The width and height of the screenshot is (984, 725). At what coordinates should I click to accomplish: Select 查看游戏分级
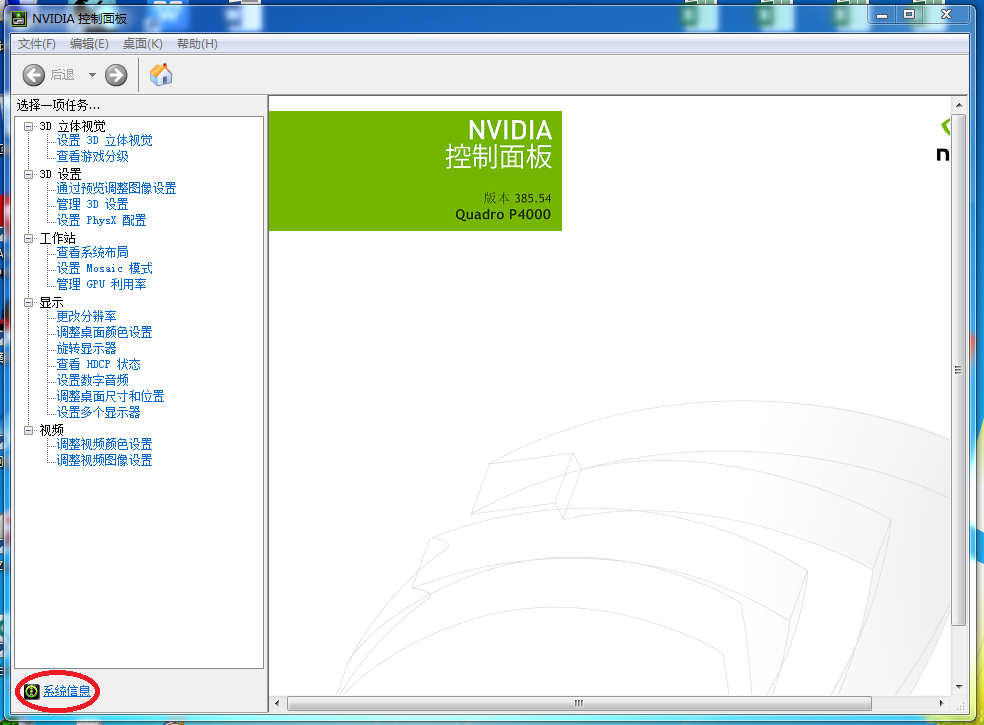coord(92,156)
